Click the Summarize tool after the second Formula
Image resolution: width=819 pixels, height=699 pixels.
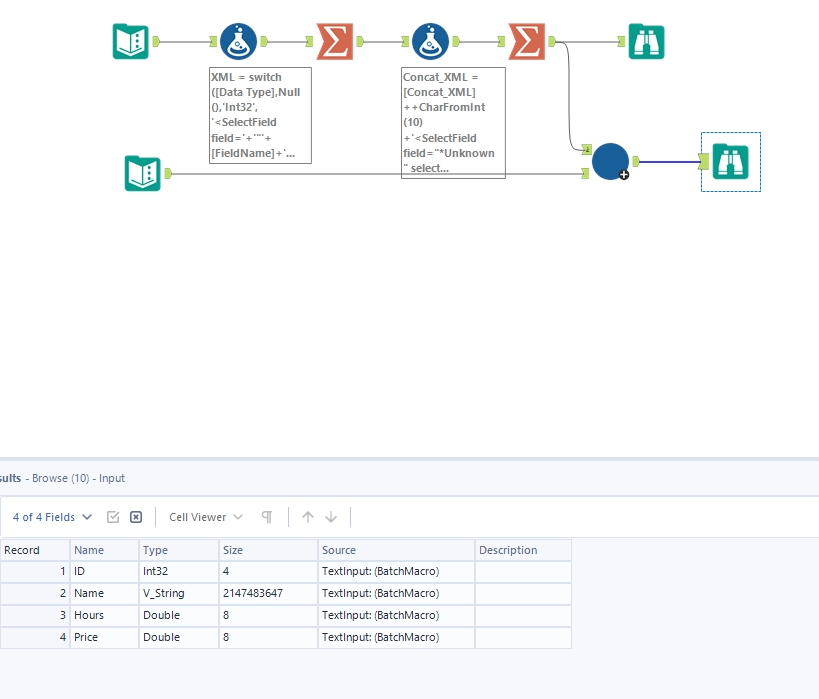[526, 41]
